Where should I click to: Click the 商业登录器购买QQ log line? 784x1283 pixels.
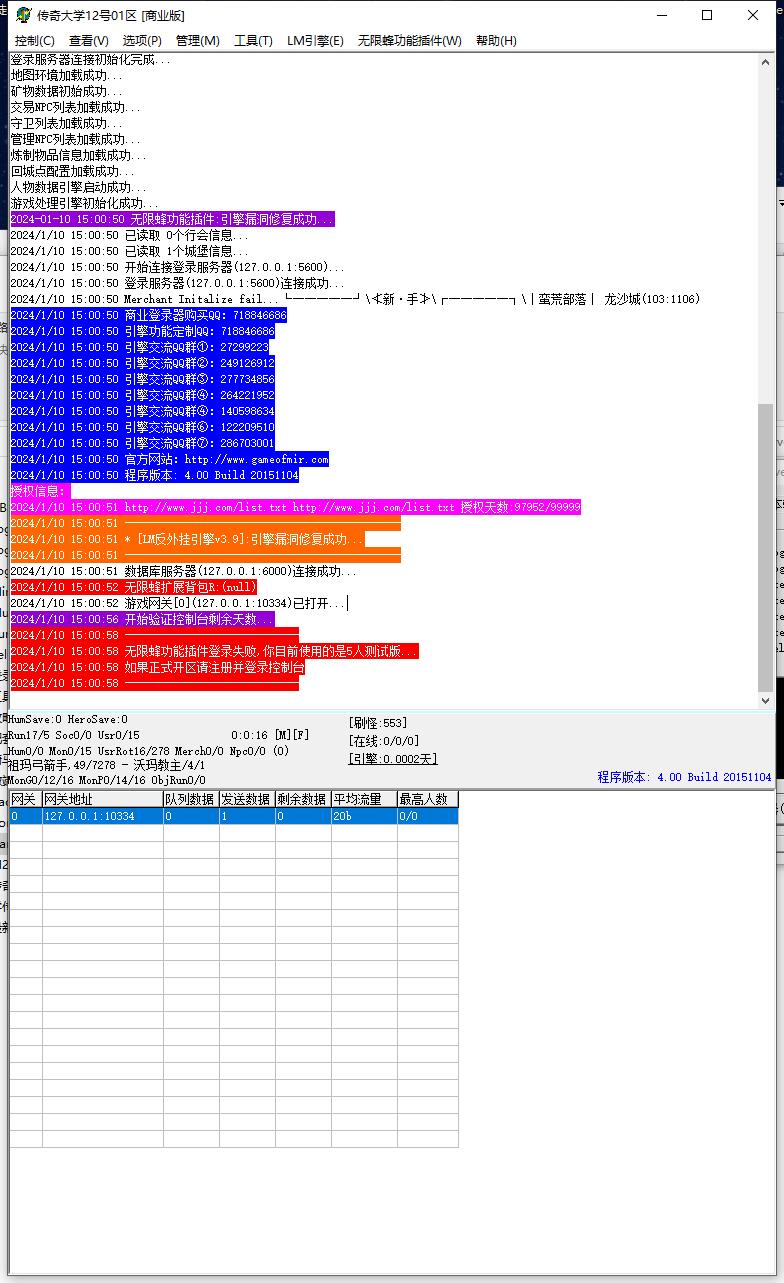(148, 315)
